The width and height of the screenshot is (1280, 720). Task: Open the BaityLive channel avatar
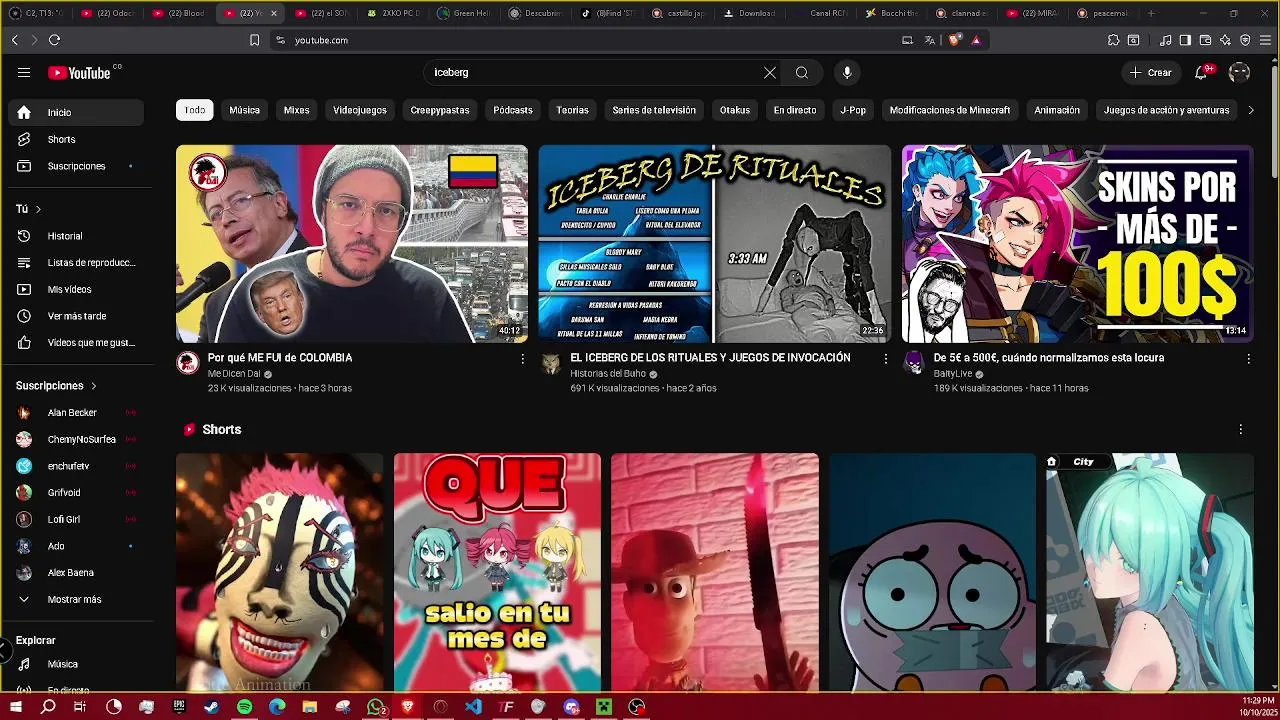click(913, 363)
